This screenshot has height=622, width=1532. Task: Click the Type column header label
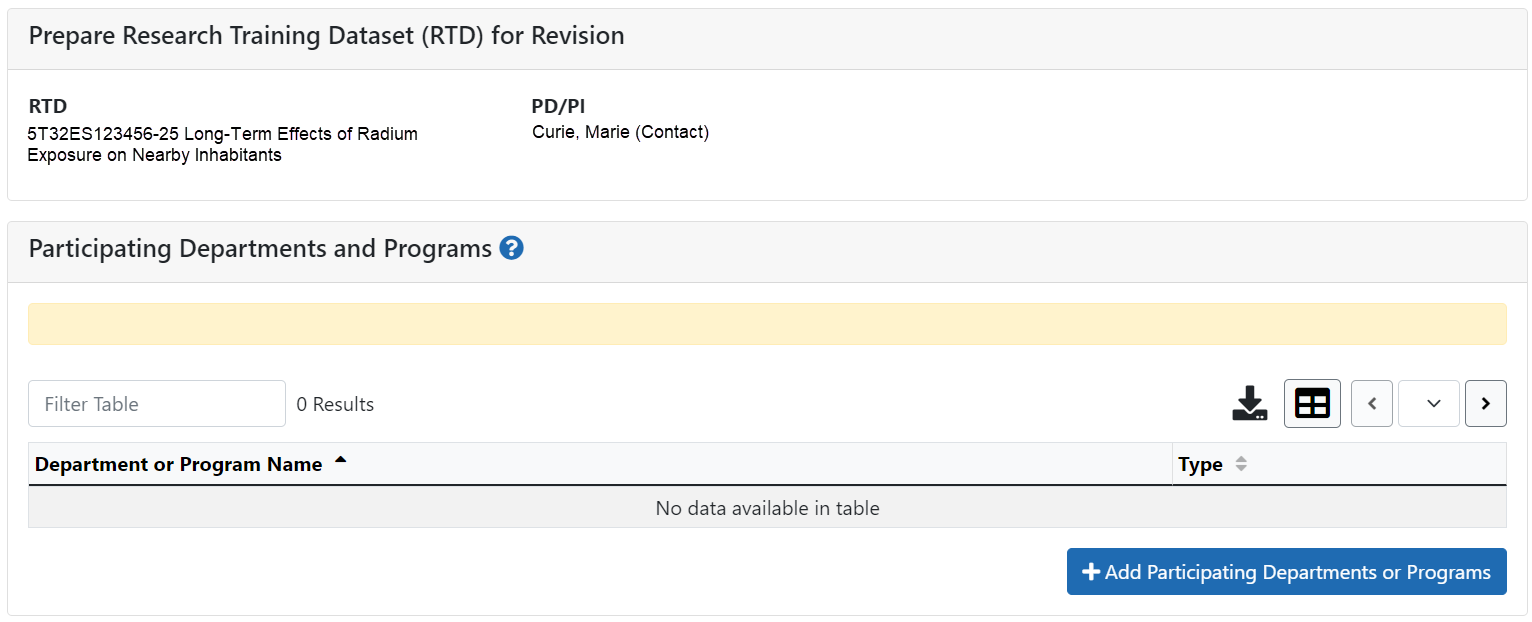click(1200, 465)
